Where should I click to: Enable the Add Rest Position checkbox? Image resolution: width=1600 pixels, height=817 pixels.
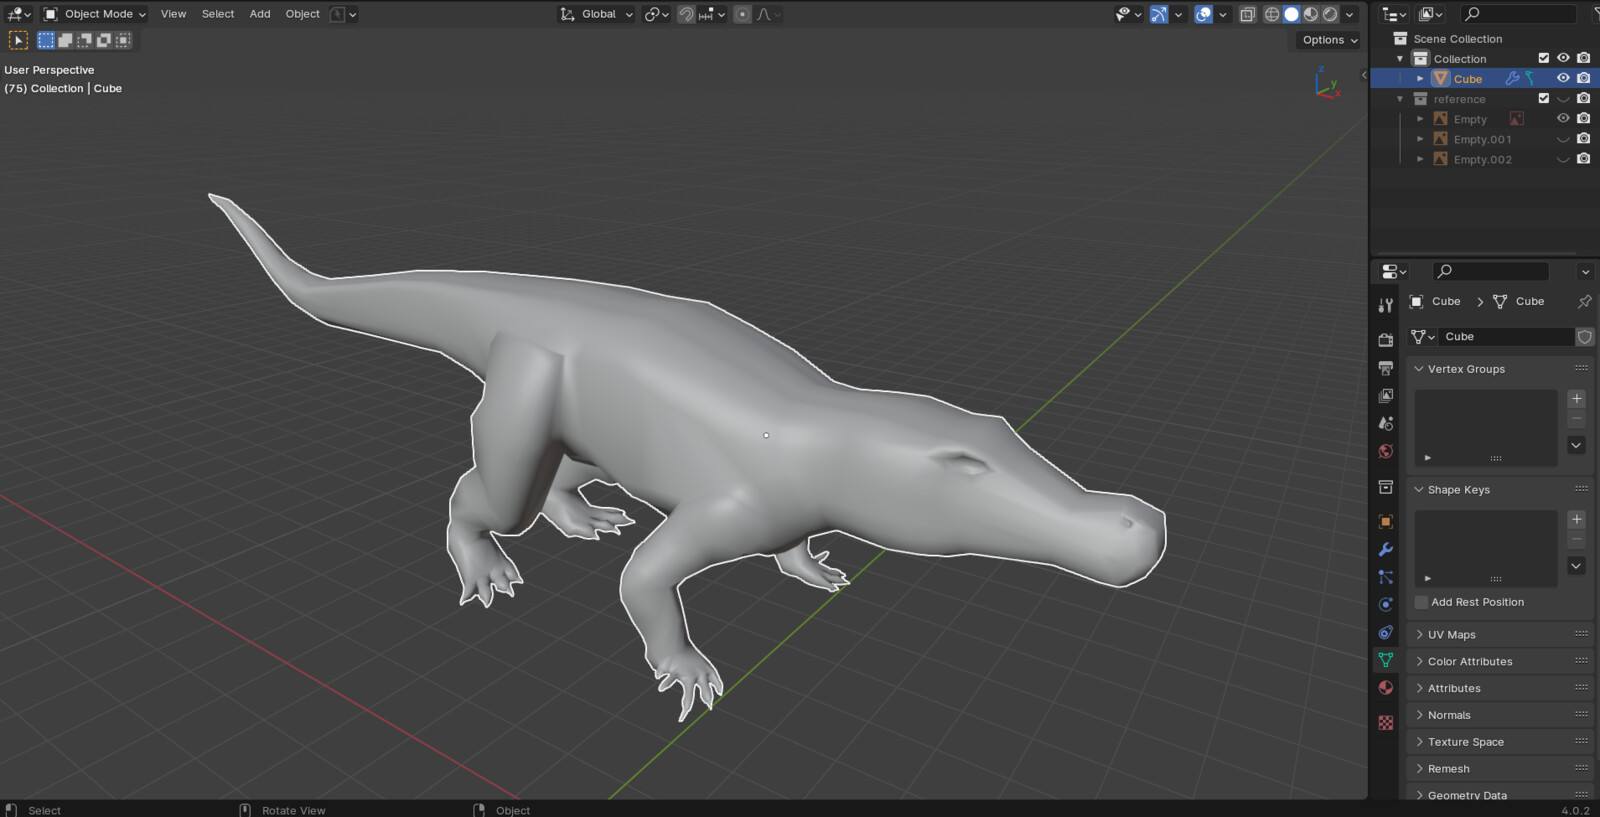pos(1421,602)
